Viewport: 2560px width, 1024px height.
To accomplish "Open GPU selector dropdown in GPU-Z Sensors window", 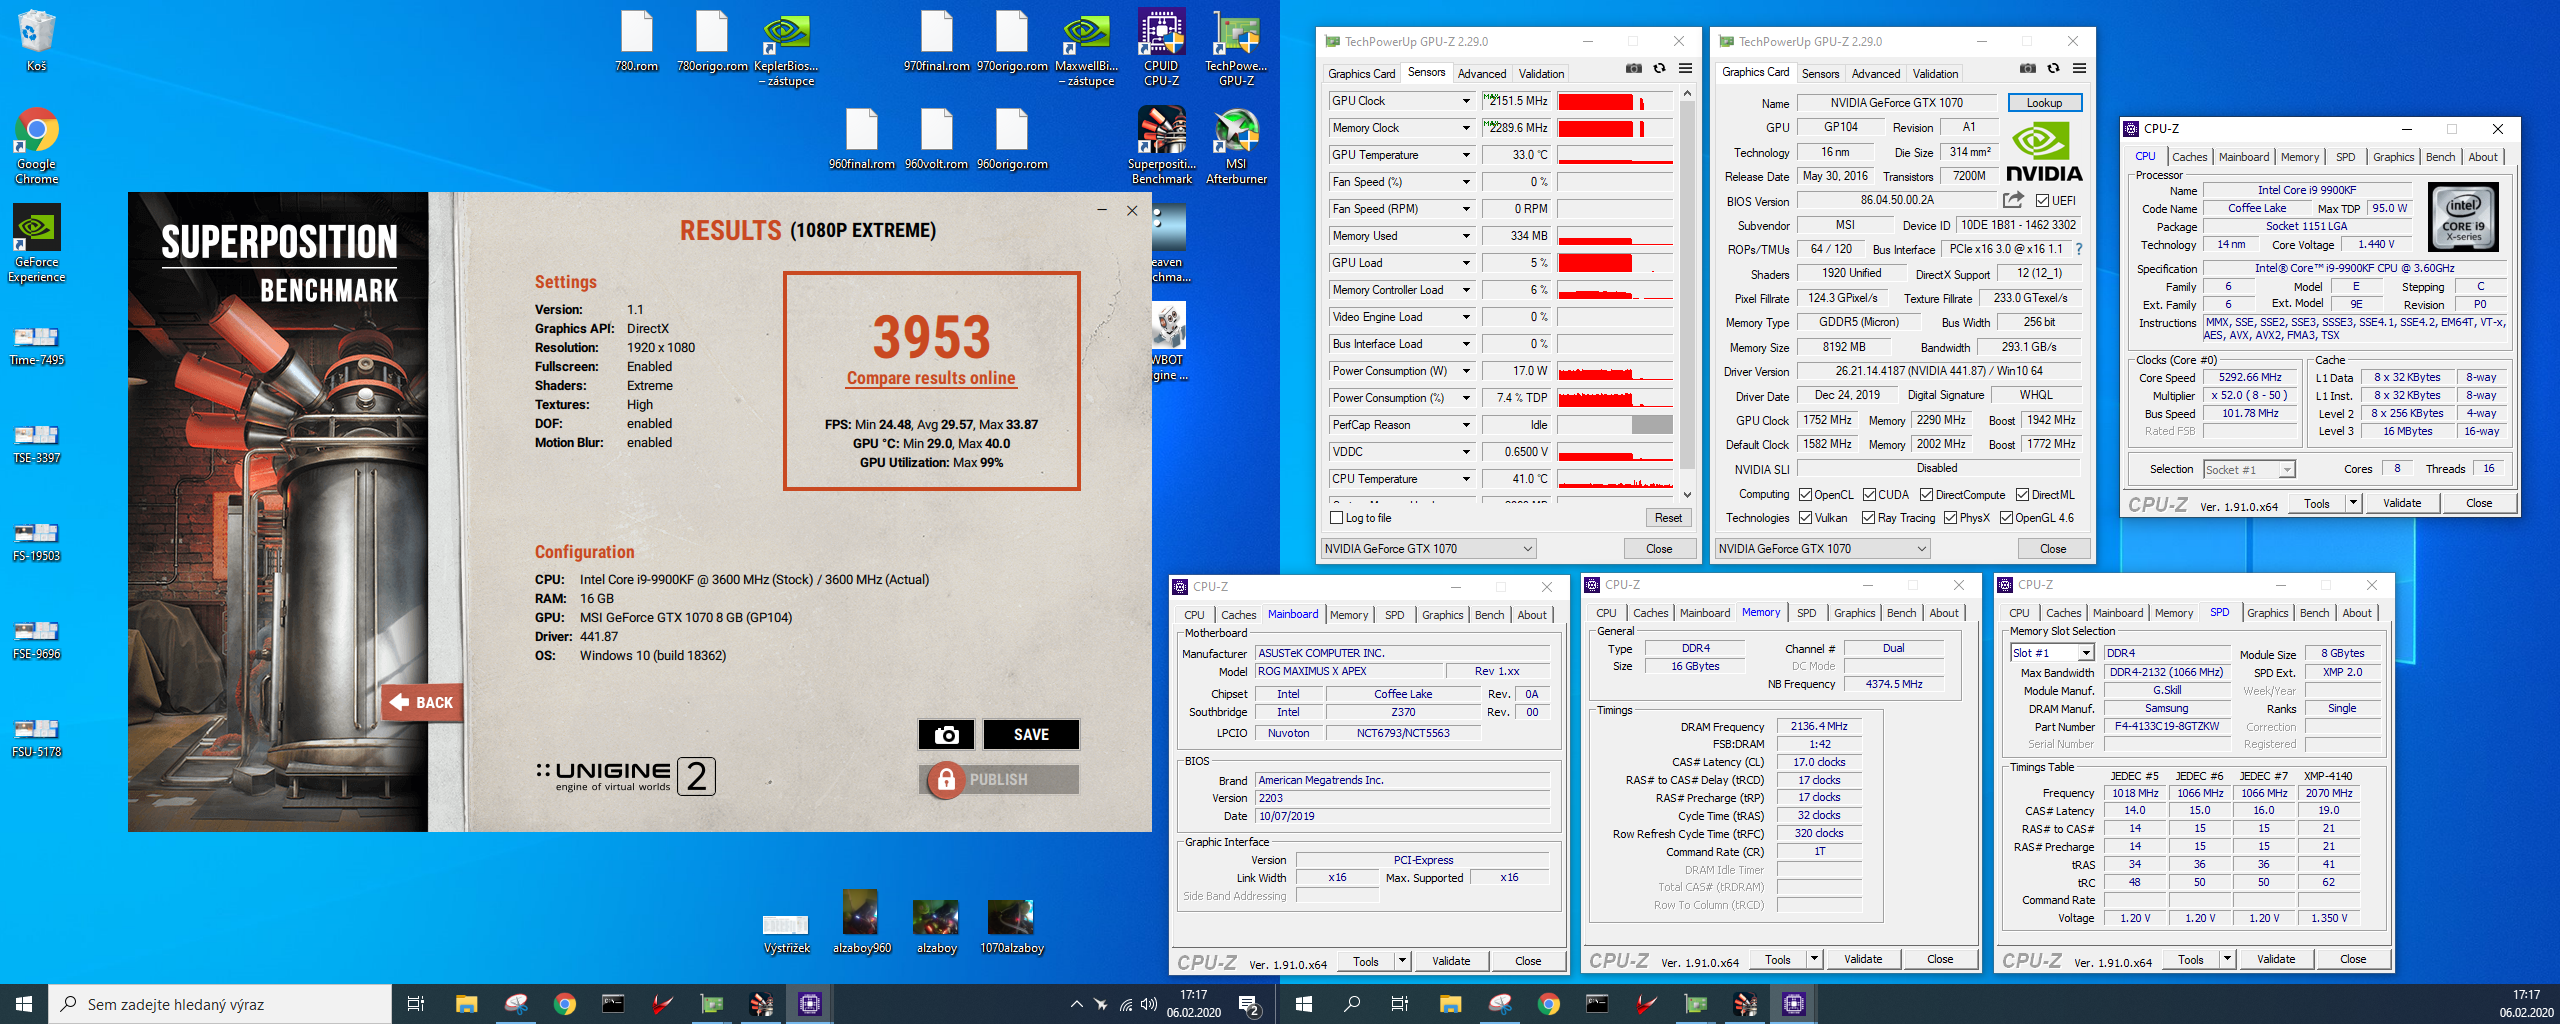I will (1428, 549).
